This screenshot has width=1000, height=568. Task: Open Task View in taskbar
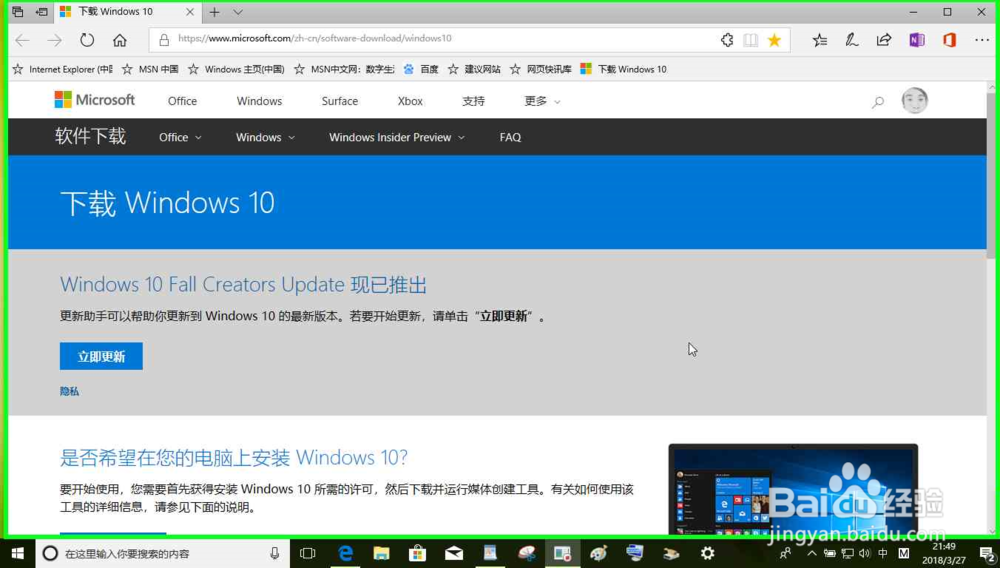(307, 553)
